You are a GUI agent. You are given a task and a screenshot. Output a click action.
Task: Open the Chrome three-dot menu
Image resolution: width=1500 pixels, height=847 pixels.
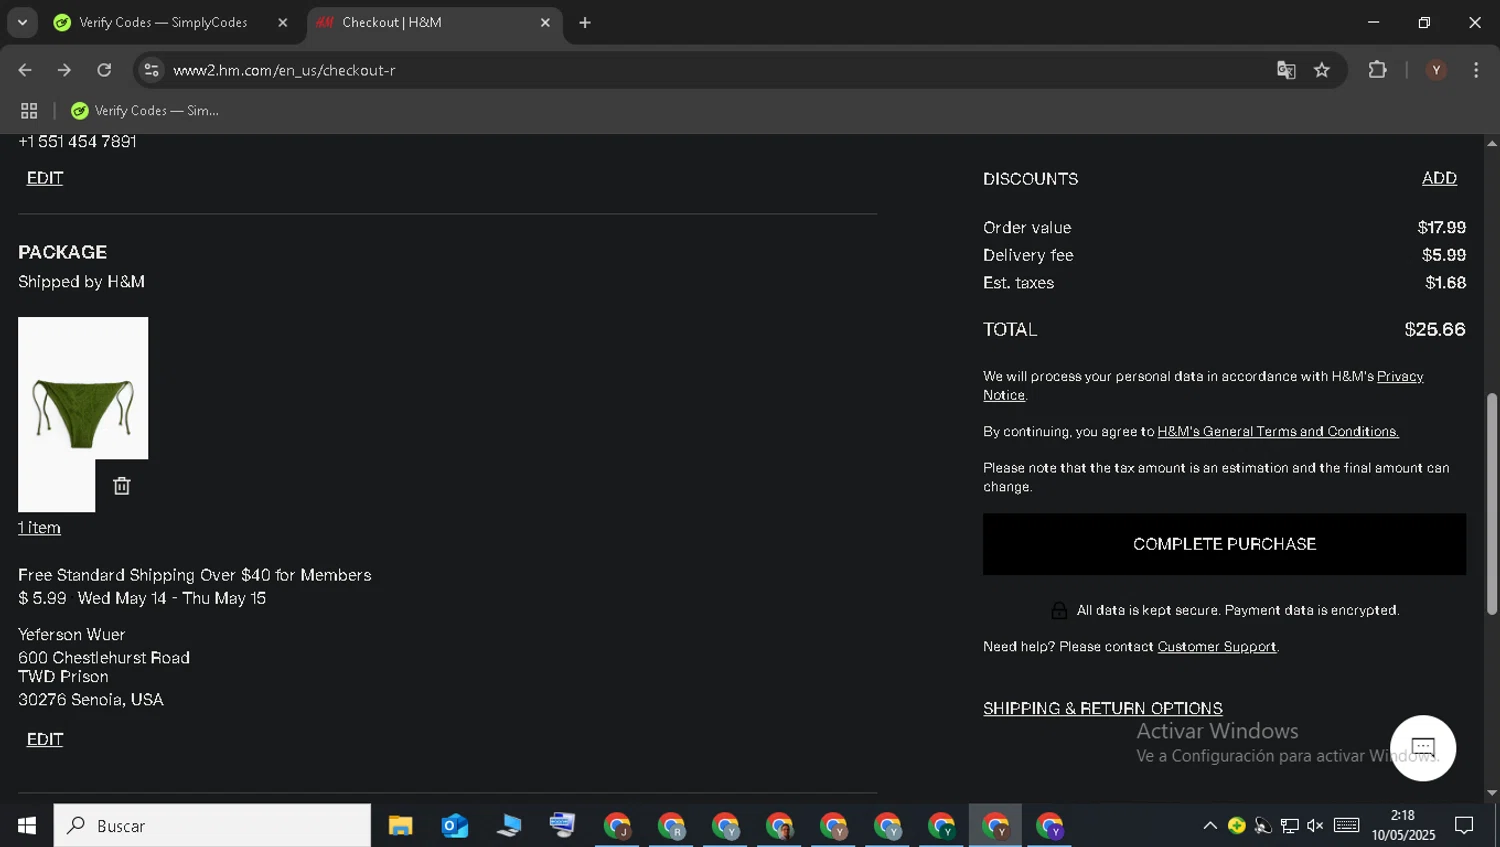(1476, 70)
